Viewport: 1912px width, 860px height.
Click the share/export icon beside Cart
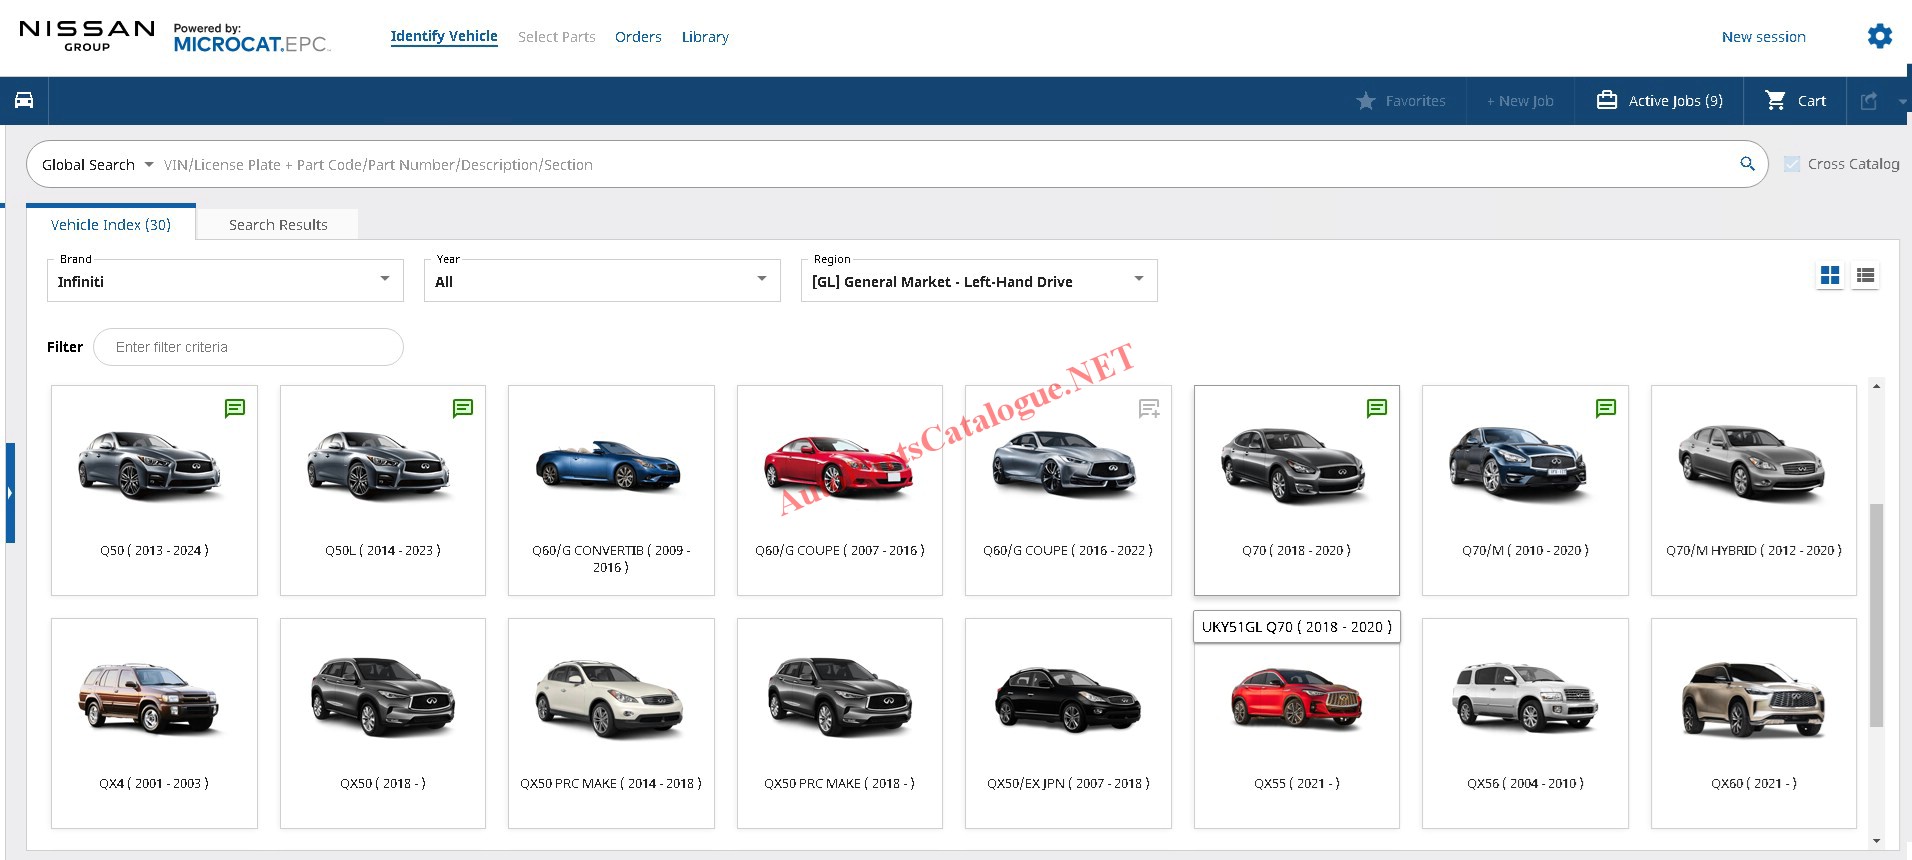(x=1868, y=101)
